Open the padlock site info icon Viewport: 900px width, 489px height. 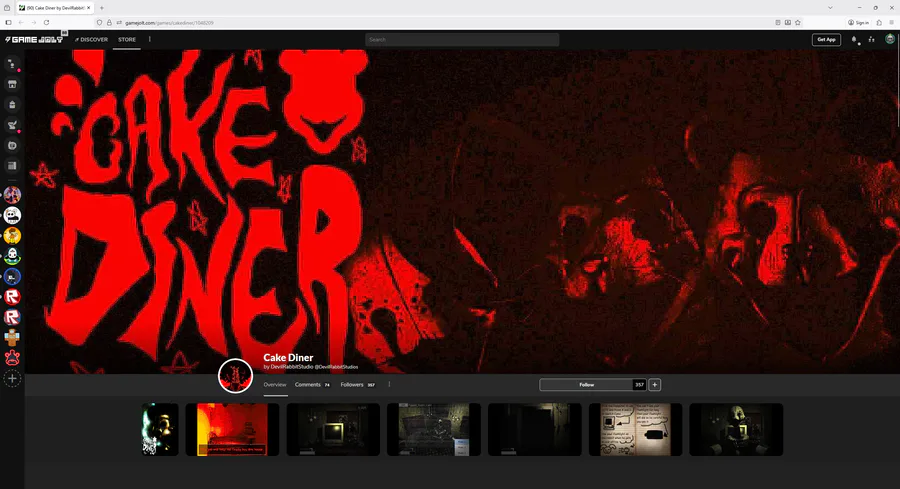109,22
